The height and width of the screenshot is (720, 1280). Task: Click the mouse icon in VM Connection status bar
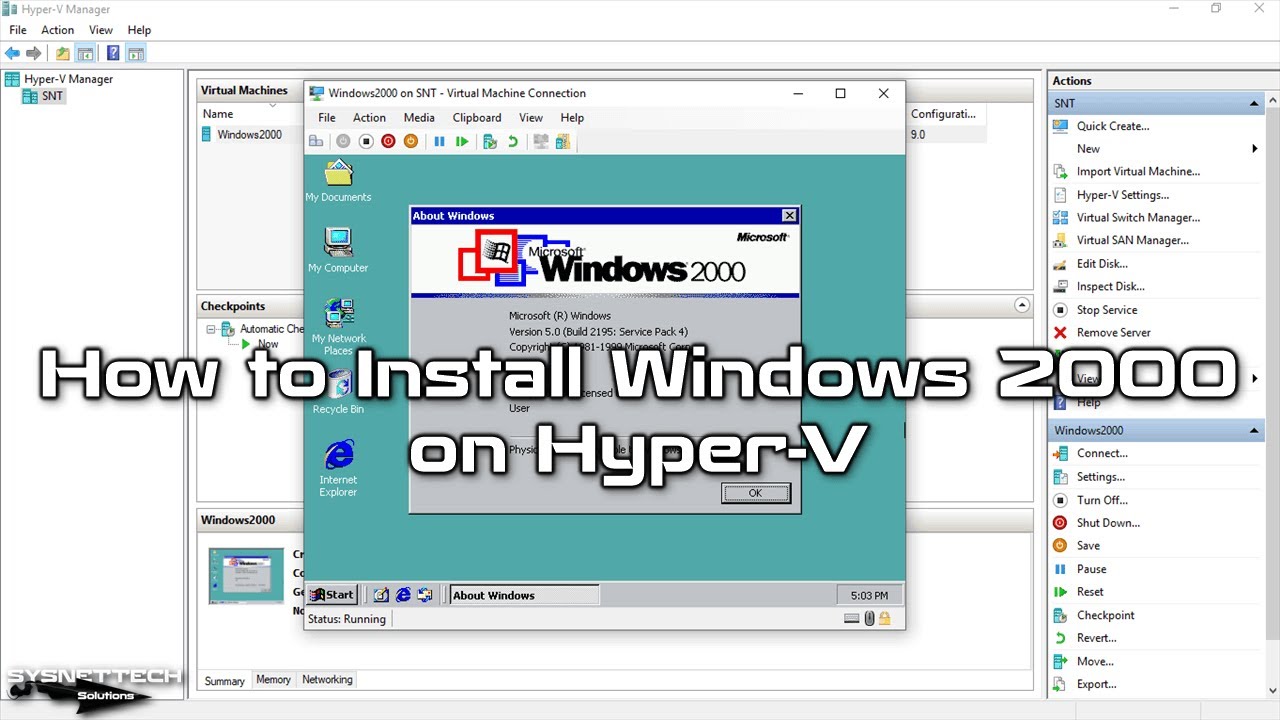(x=869, y=619)
